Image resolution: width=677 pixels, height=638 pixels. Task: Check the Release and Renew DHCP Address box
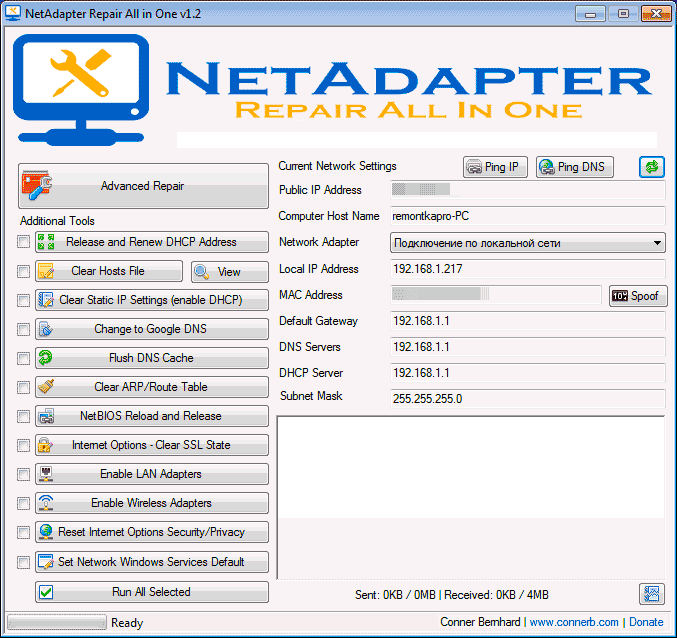[23, 242]
